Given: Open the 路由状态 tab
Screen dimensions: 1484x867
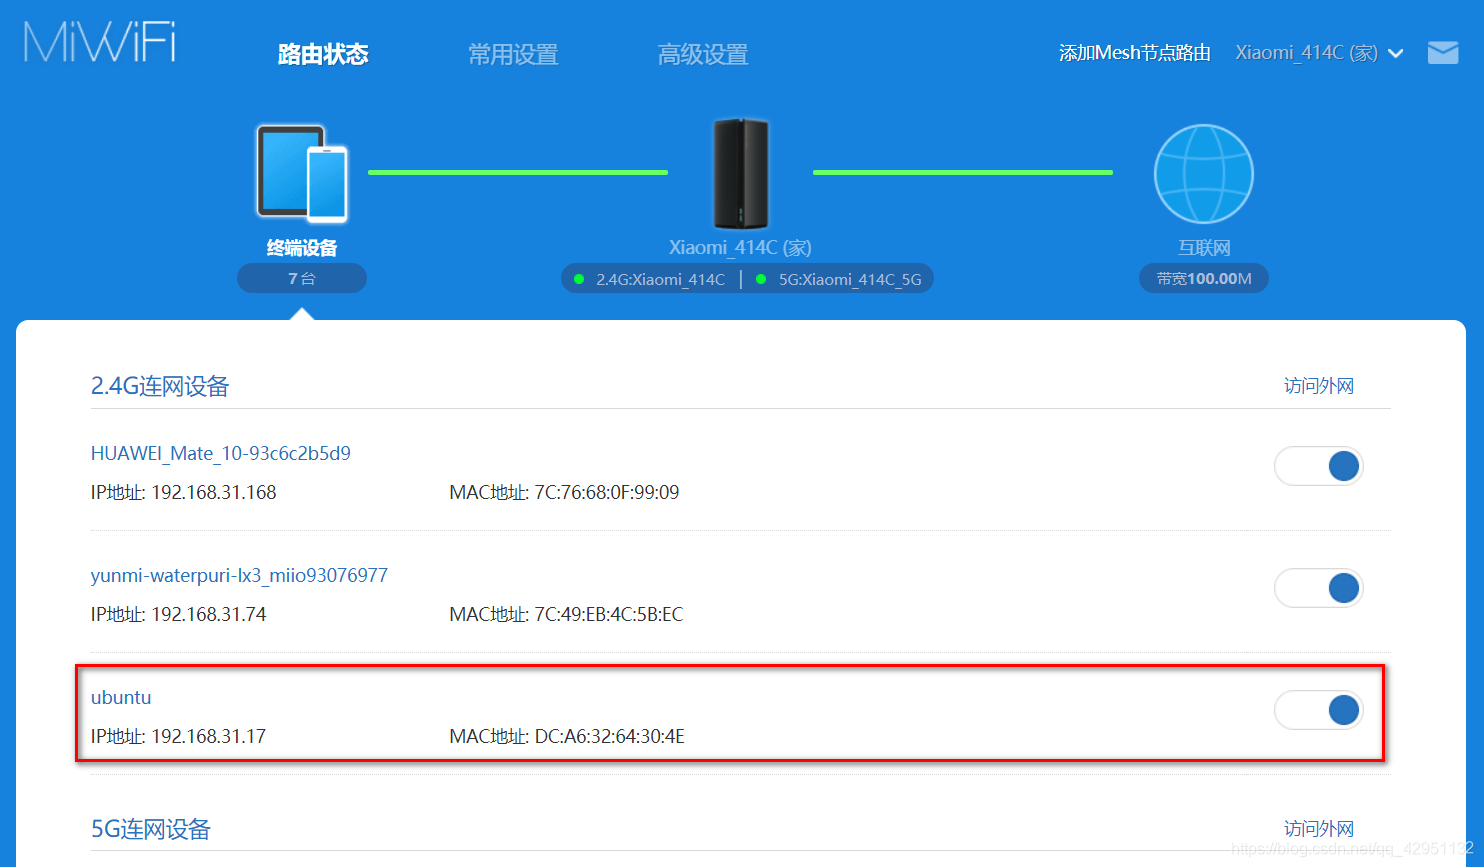Looking at the screenshot, I should [x=323, y=54].
